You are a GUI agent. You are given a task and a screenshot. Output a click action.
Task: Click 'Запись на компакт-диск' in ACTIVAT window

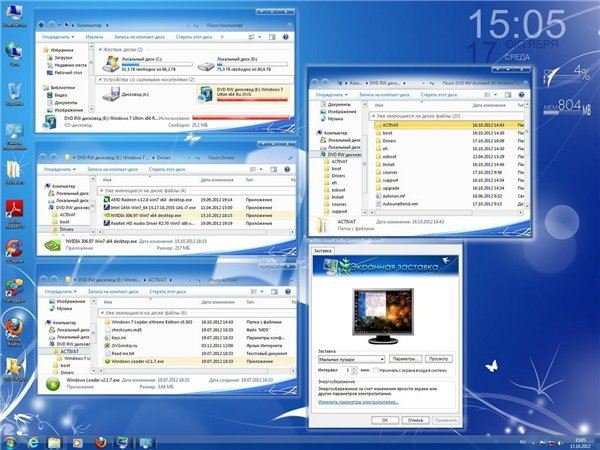click(113, 292)
